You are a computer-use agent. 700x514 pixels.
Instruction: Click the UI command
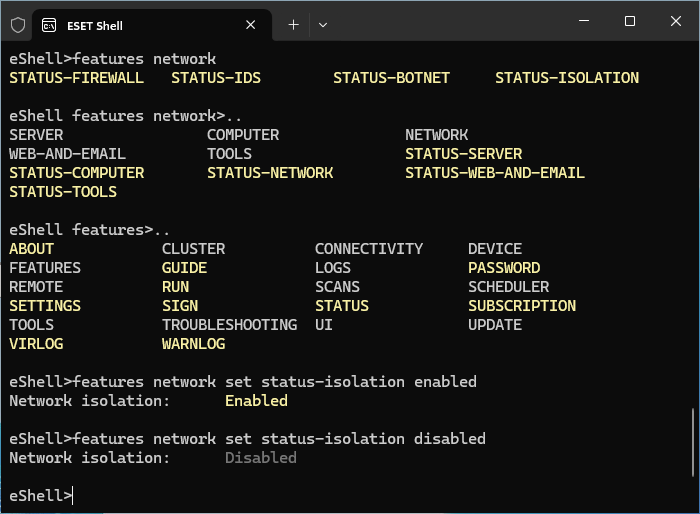(324, 325)
